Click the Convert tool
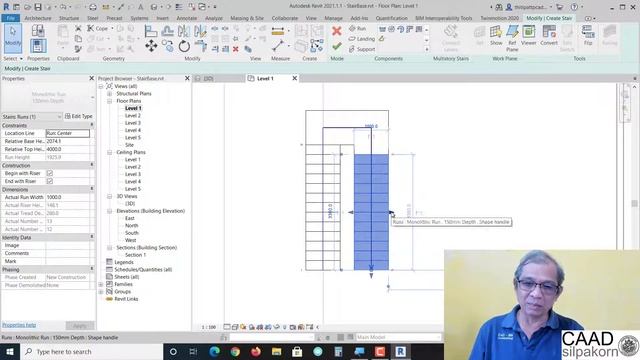The height and width of the screenshot is (360, 640). [549, 36]
